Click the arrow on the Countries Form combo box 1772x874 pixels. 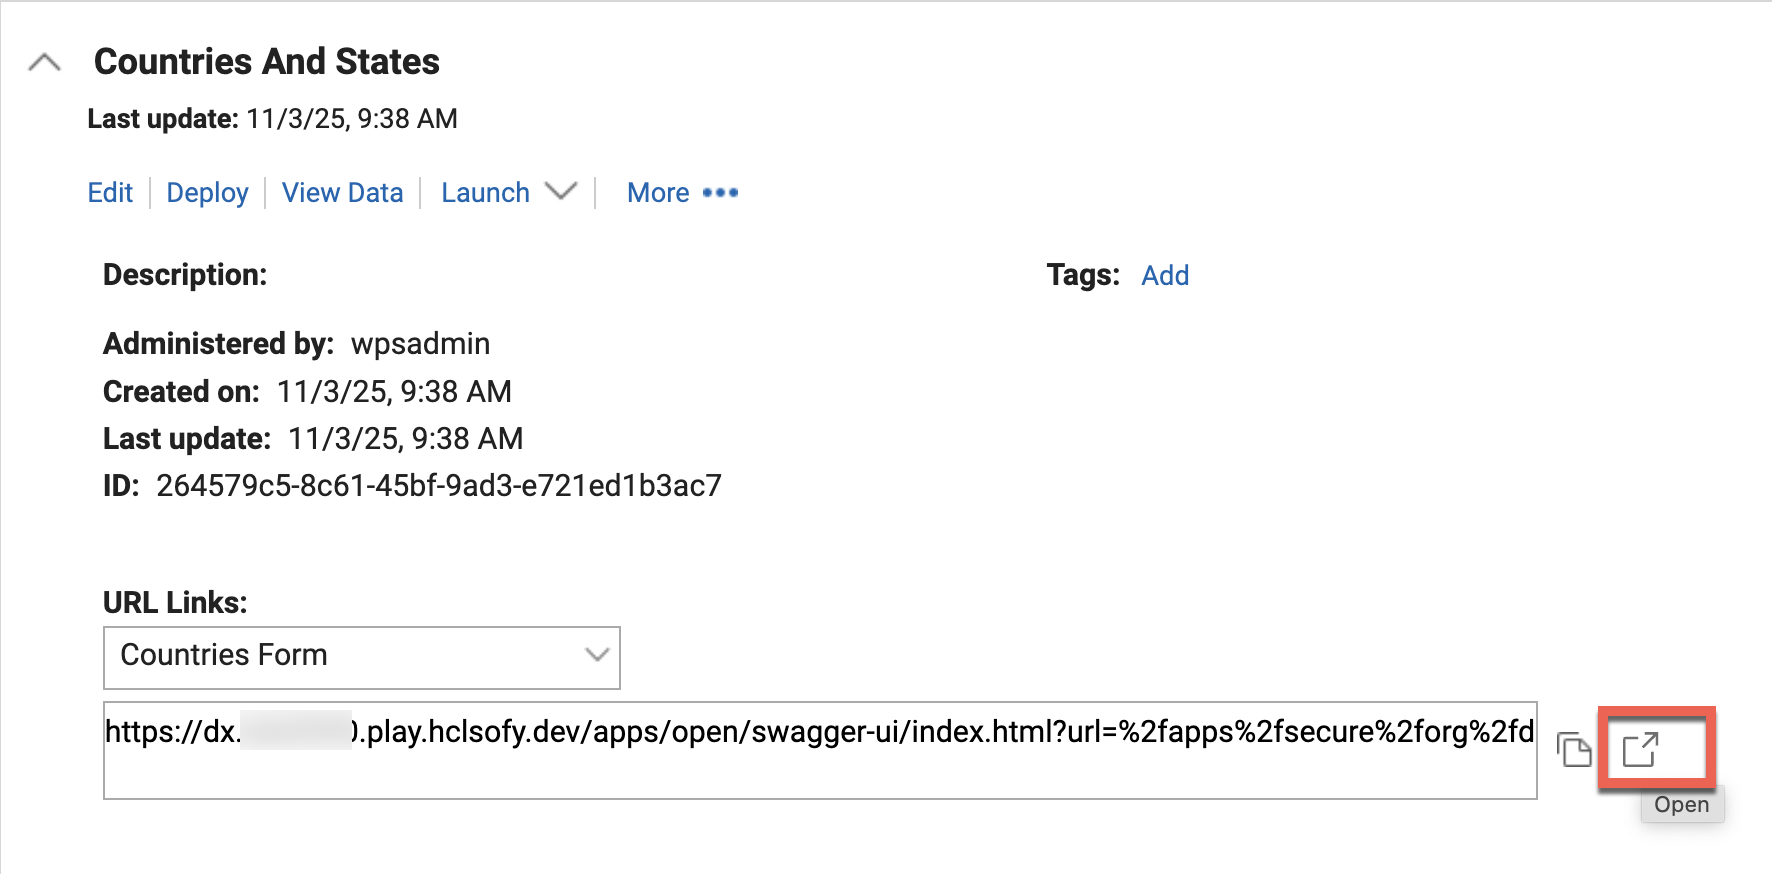(597, 656)
